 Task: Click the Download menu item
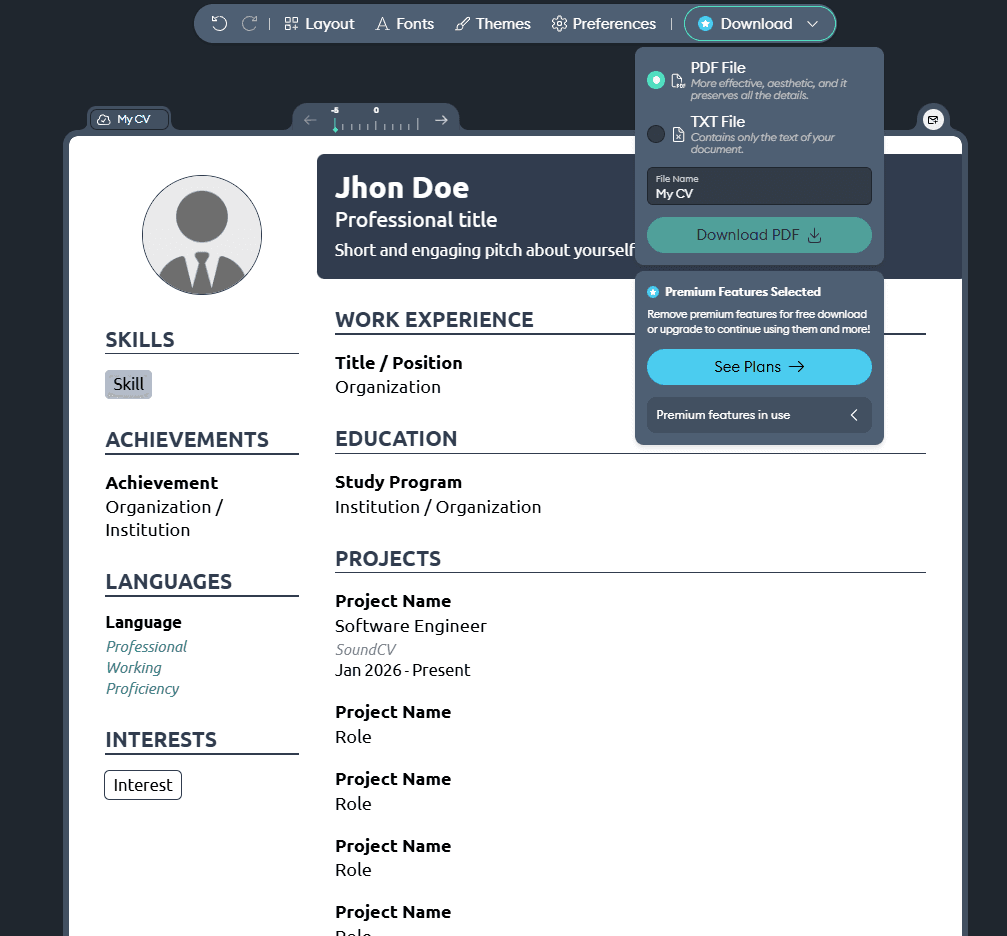(x=757, y=23)
